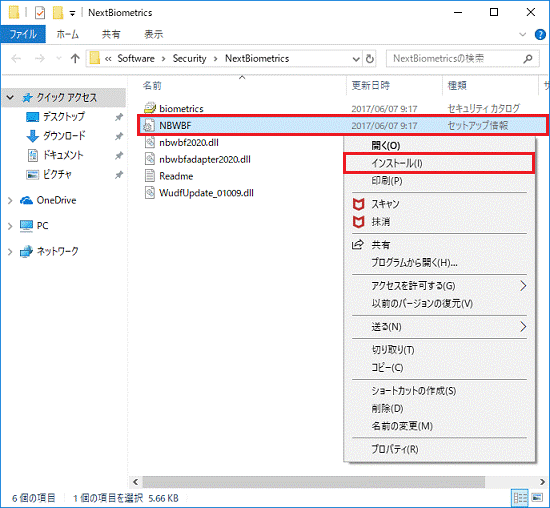Select the Readme file
The height and width of the screenshot is (508, 550).
176,176
